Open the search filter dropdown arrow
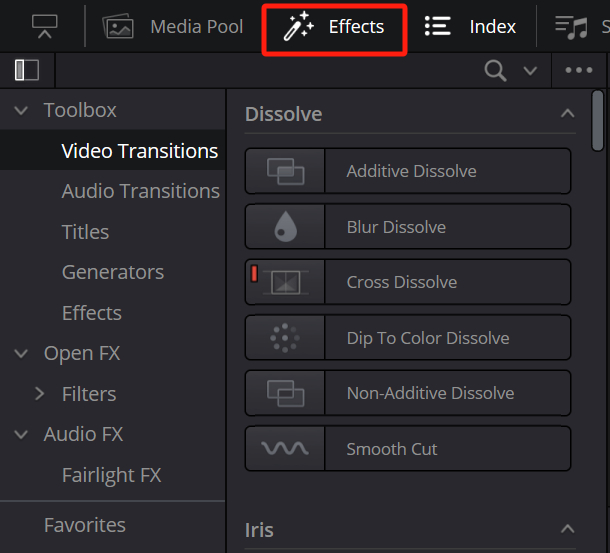This screenshot has width=610, height=553. pos(530,71)
